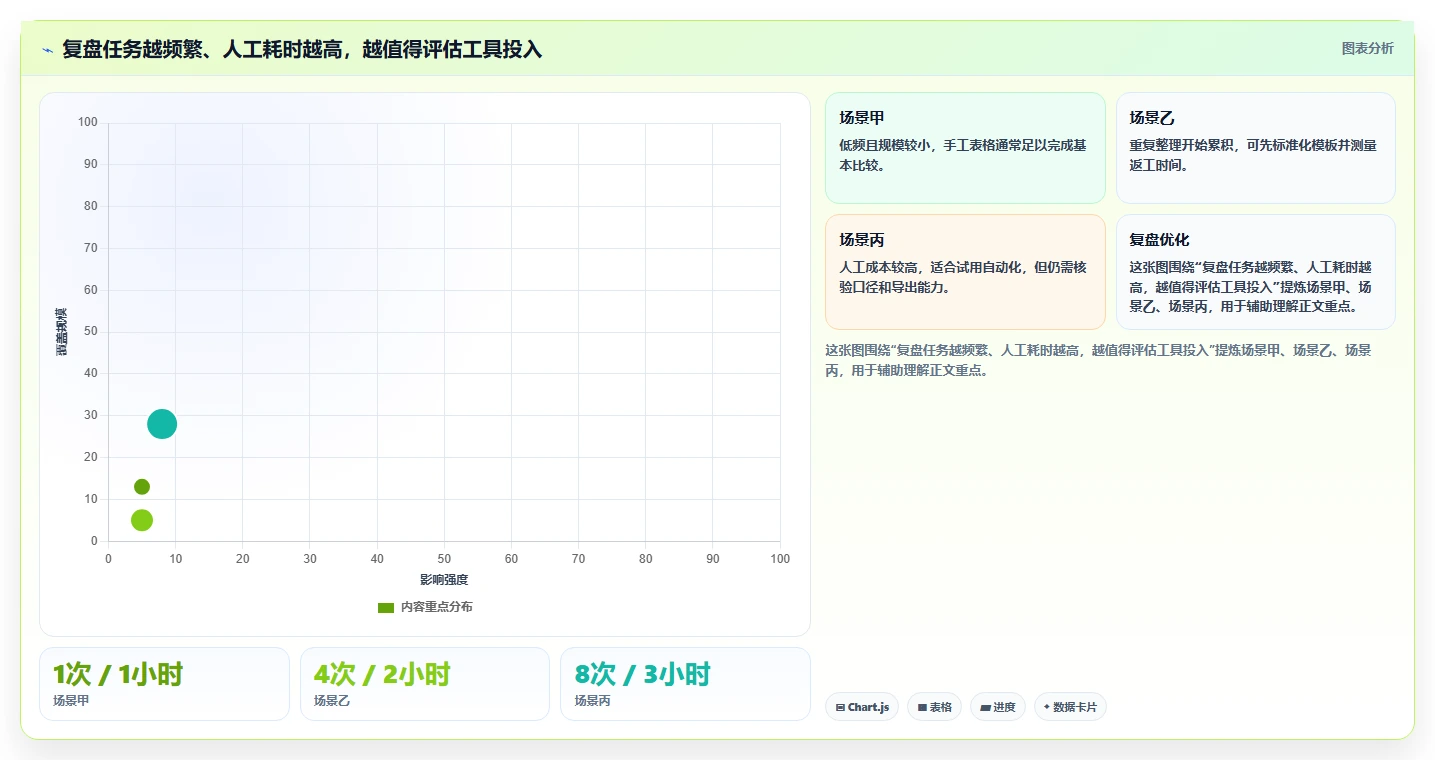The image size is (1435, 760).
Task: Open the 复盘优化 description card
Action: click(1255, 272)
